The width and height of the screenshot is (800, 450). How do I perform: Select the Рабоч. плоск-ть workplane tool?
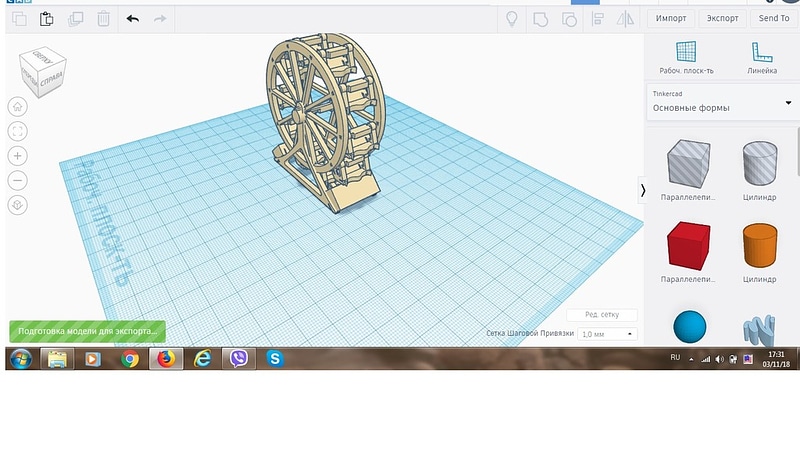click(686, 58)
